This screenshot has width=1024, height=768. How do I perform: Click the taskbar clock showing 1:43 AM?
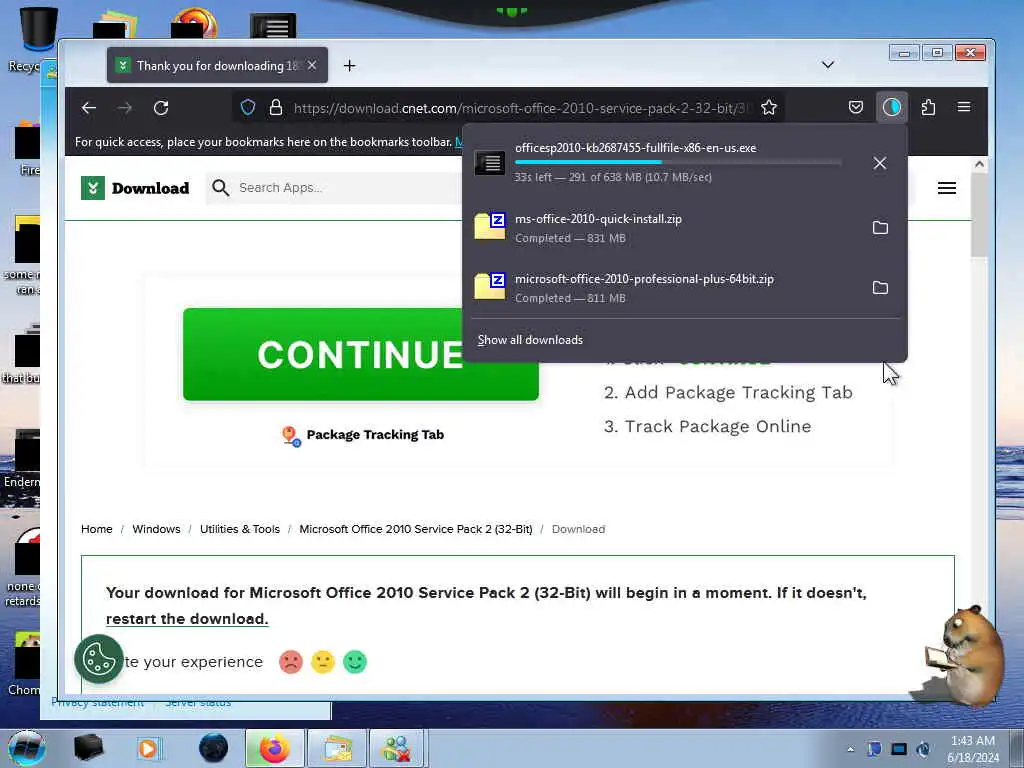(x=973, y=749)
